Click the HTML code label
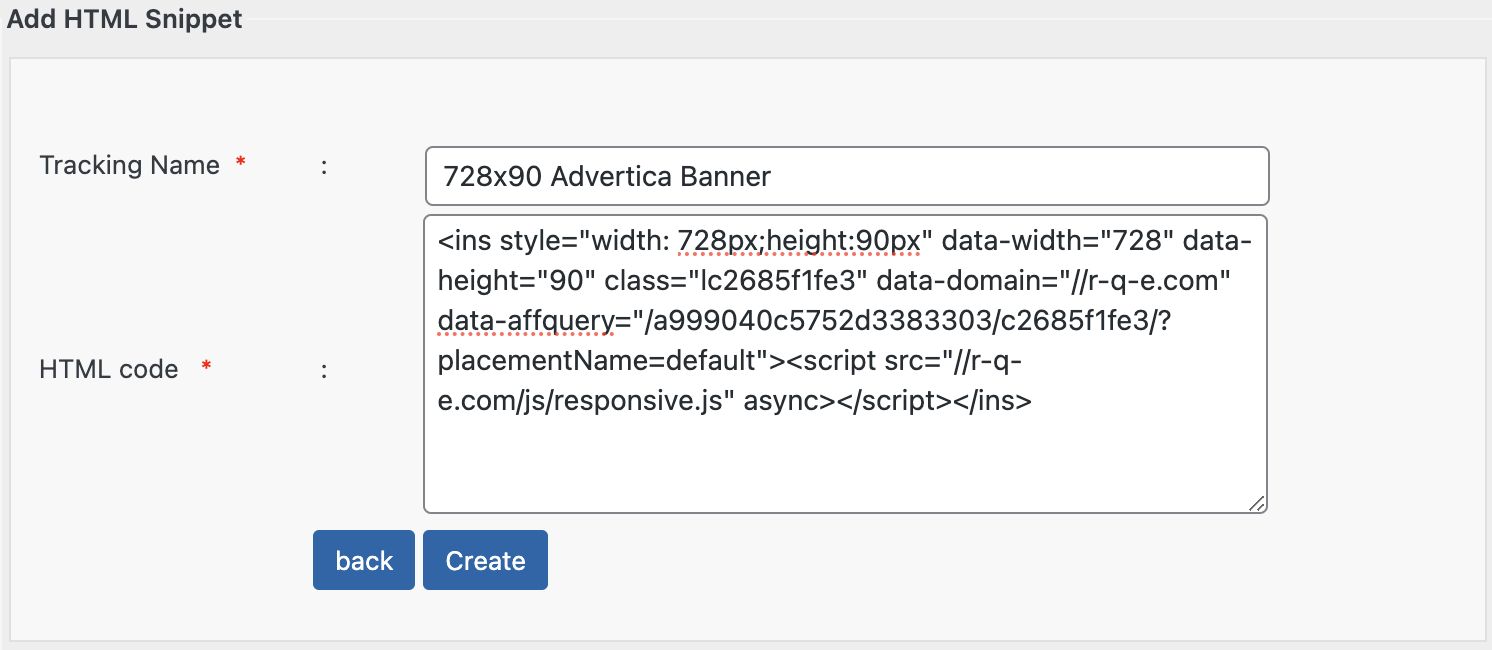This screenshot has height=650, width=1492. pyautogui.click(x=109, y=369)
